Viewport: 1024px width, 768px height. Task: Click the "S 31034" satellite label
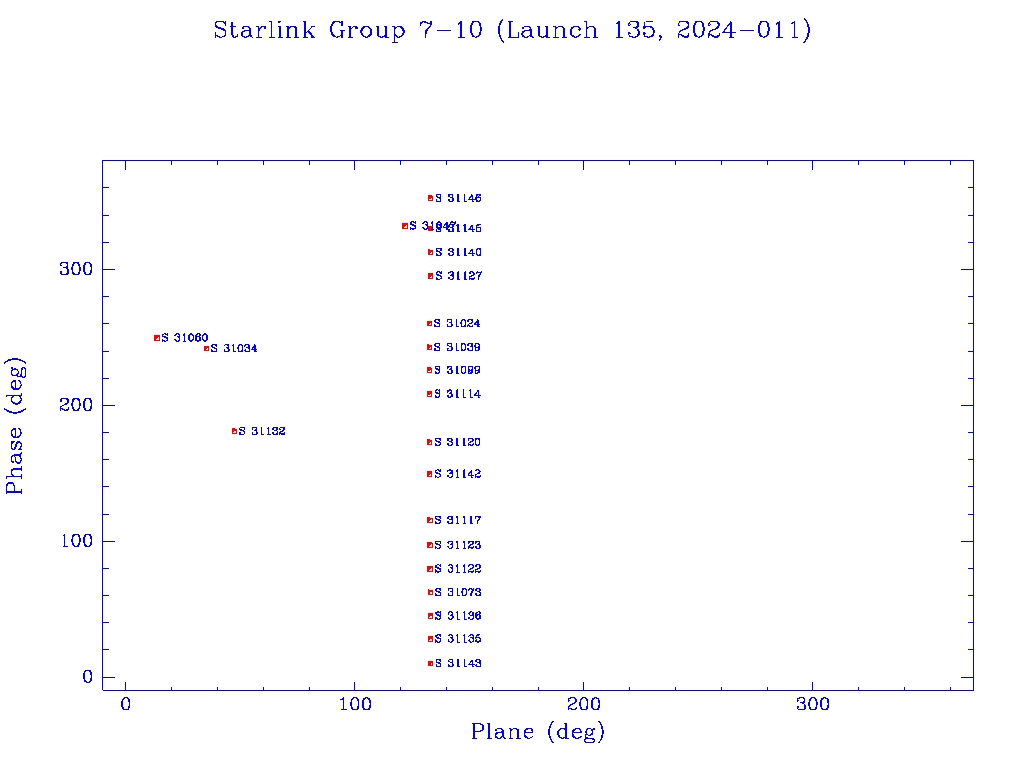pos(234,349)
